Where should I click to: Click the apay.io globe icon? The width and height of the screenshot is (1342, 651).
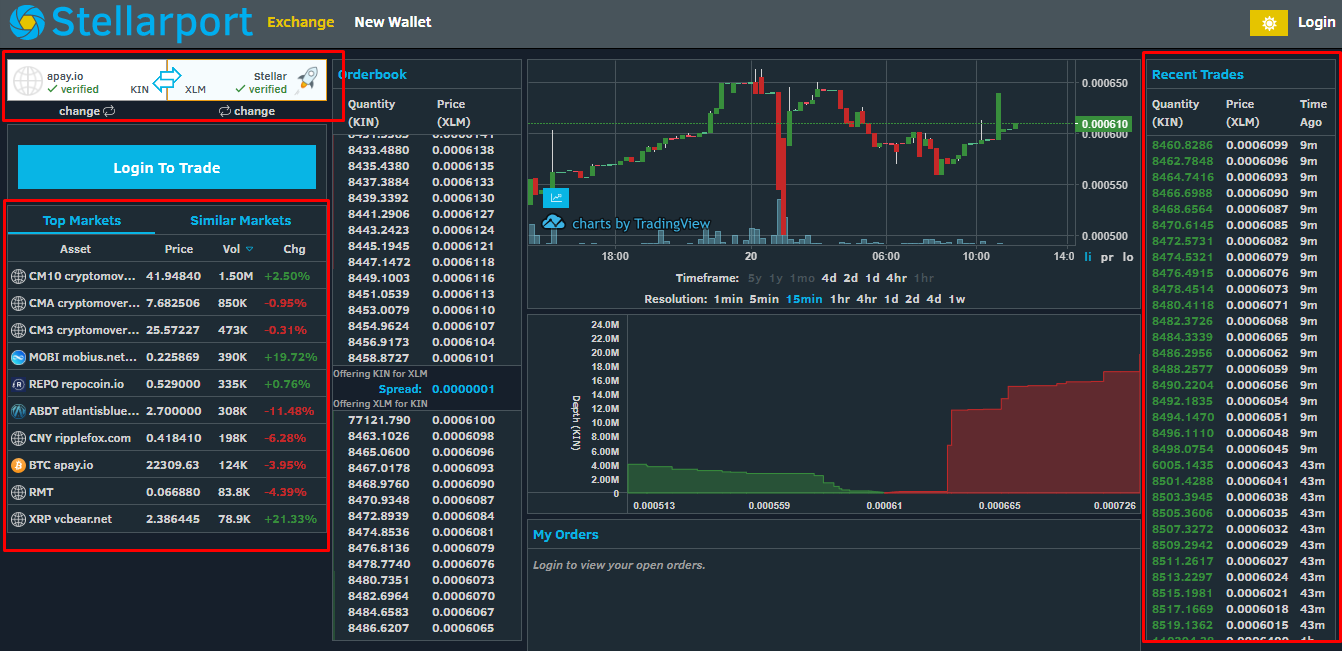[28, 81]
